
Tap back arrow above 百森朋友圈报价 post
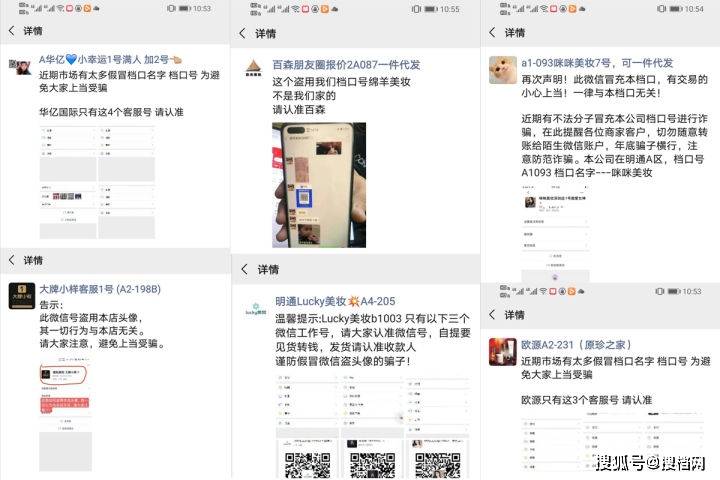(243, 33)
